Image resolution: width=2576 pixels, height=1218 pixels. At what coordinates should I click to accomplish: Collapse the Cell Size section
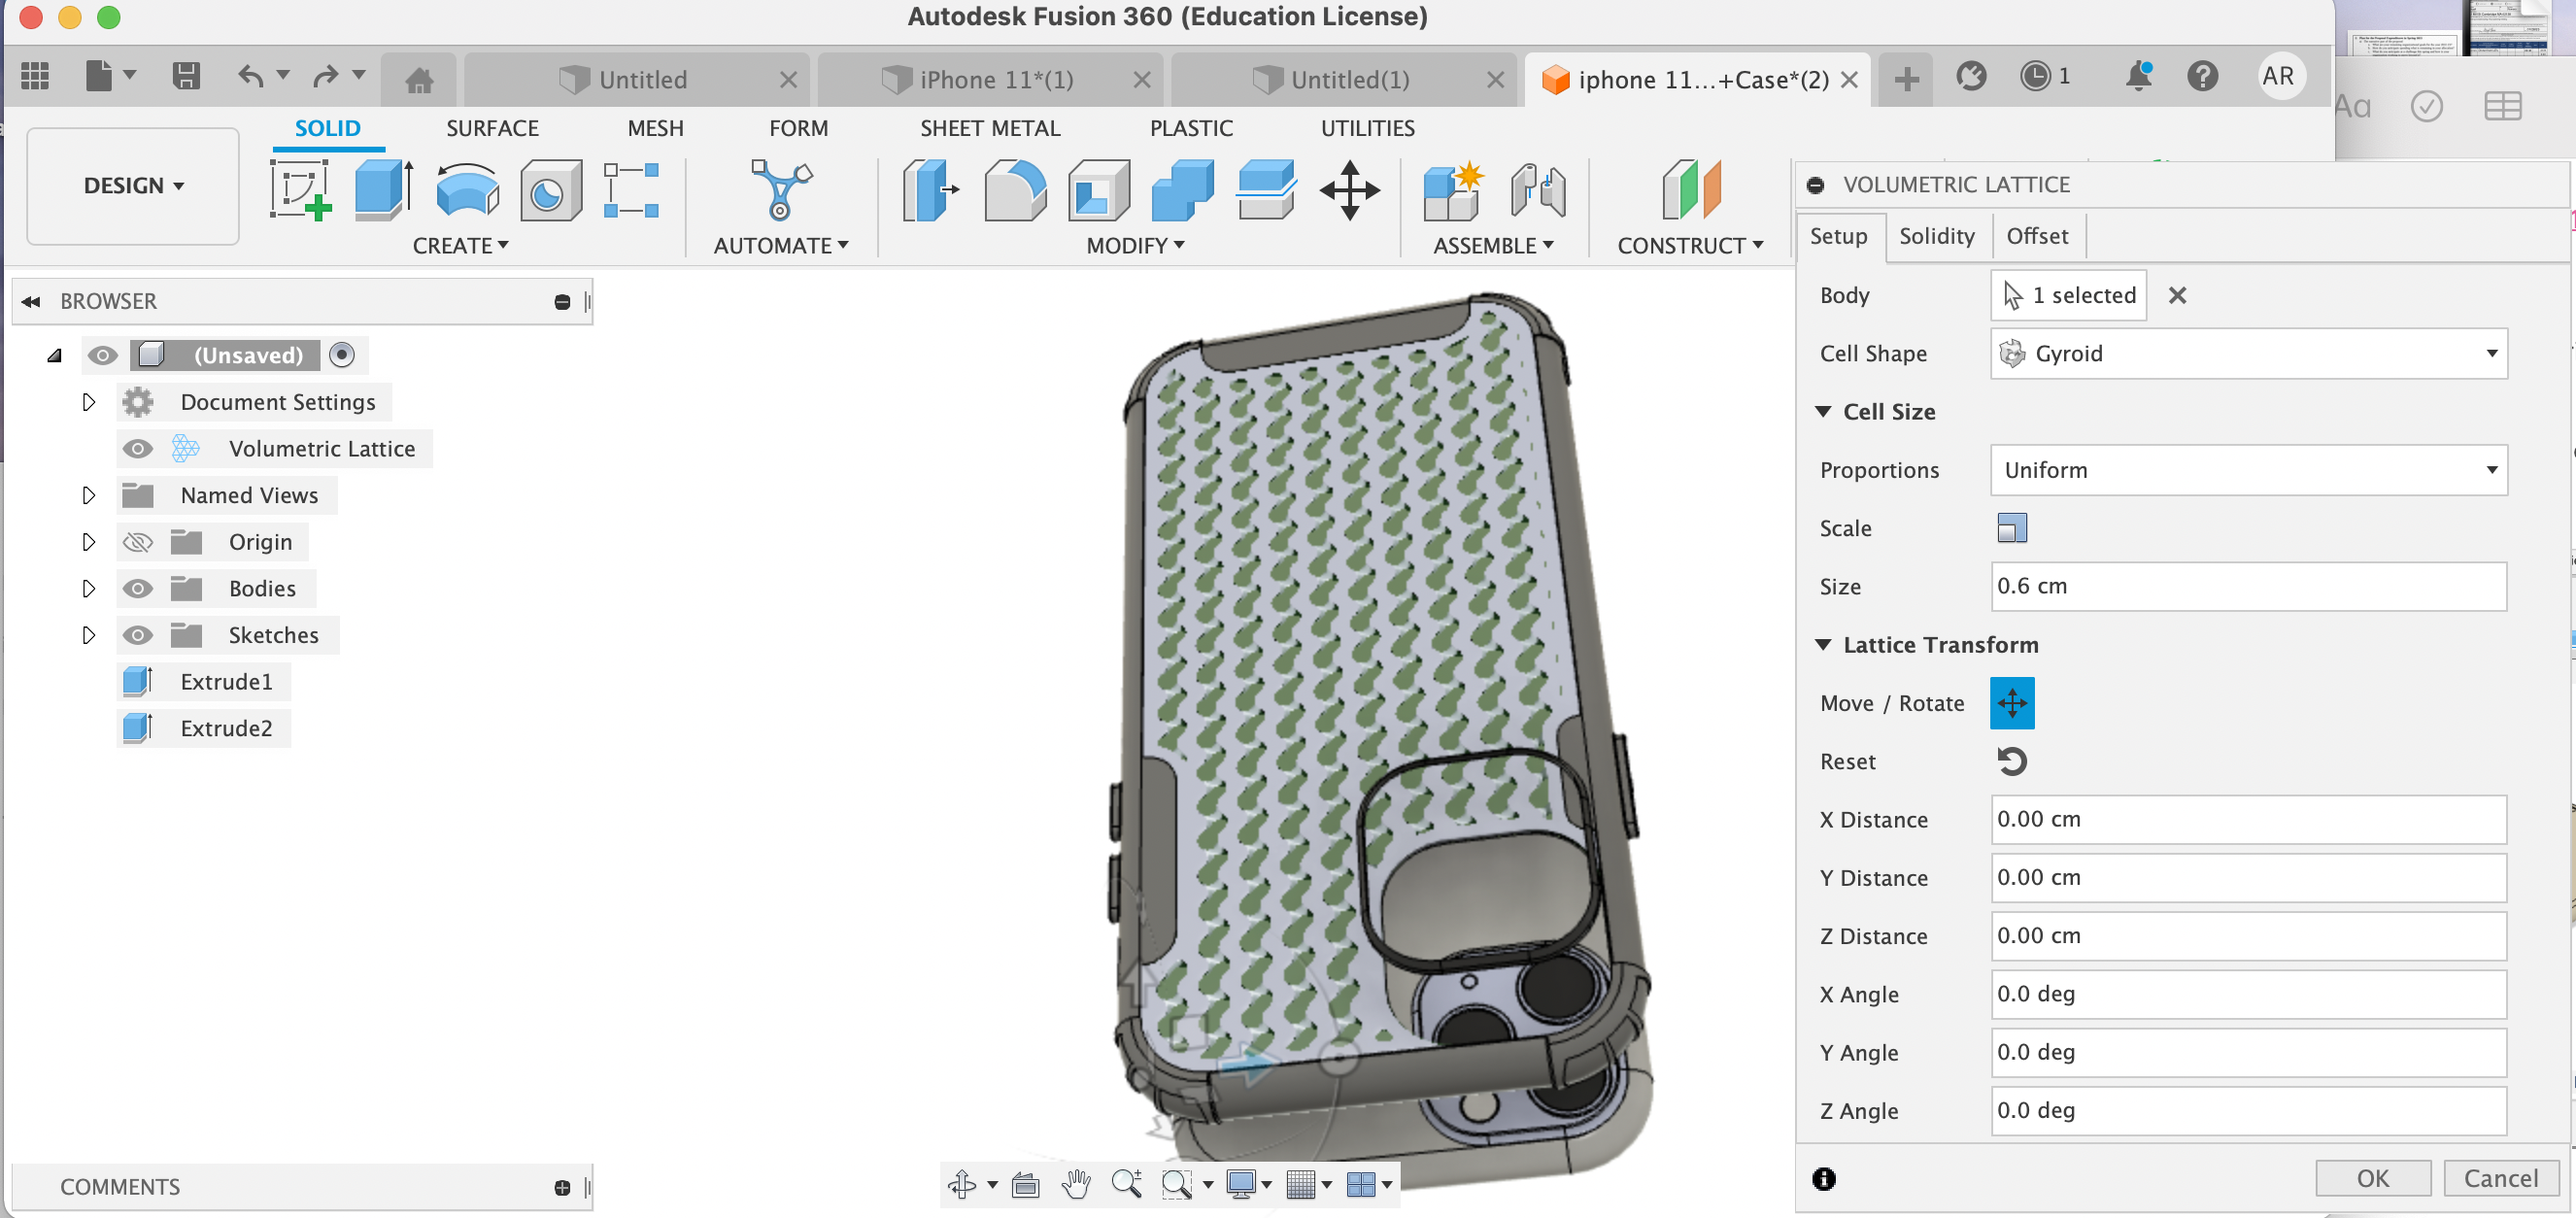click(1823, 412)
